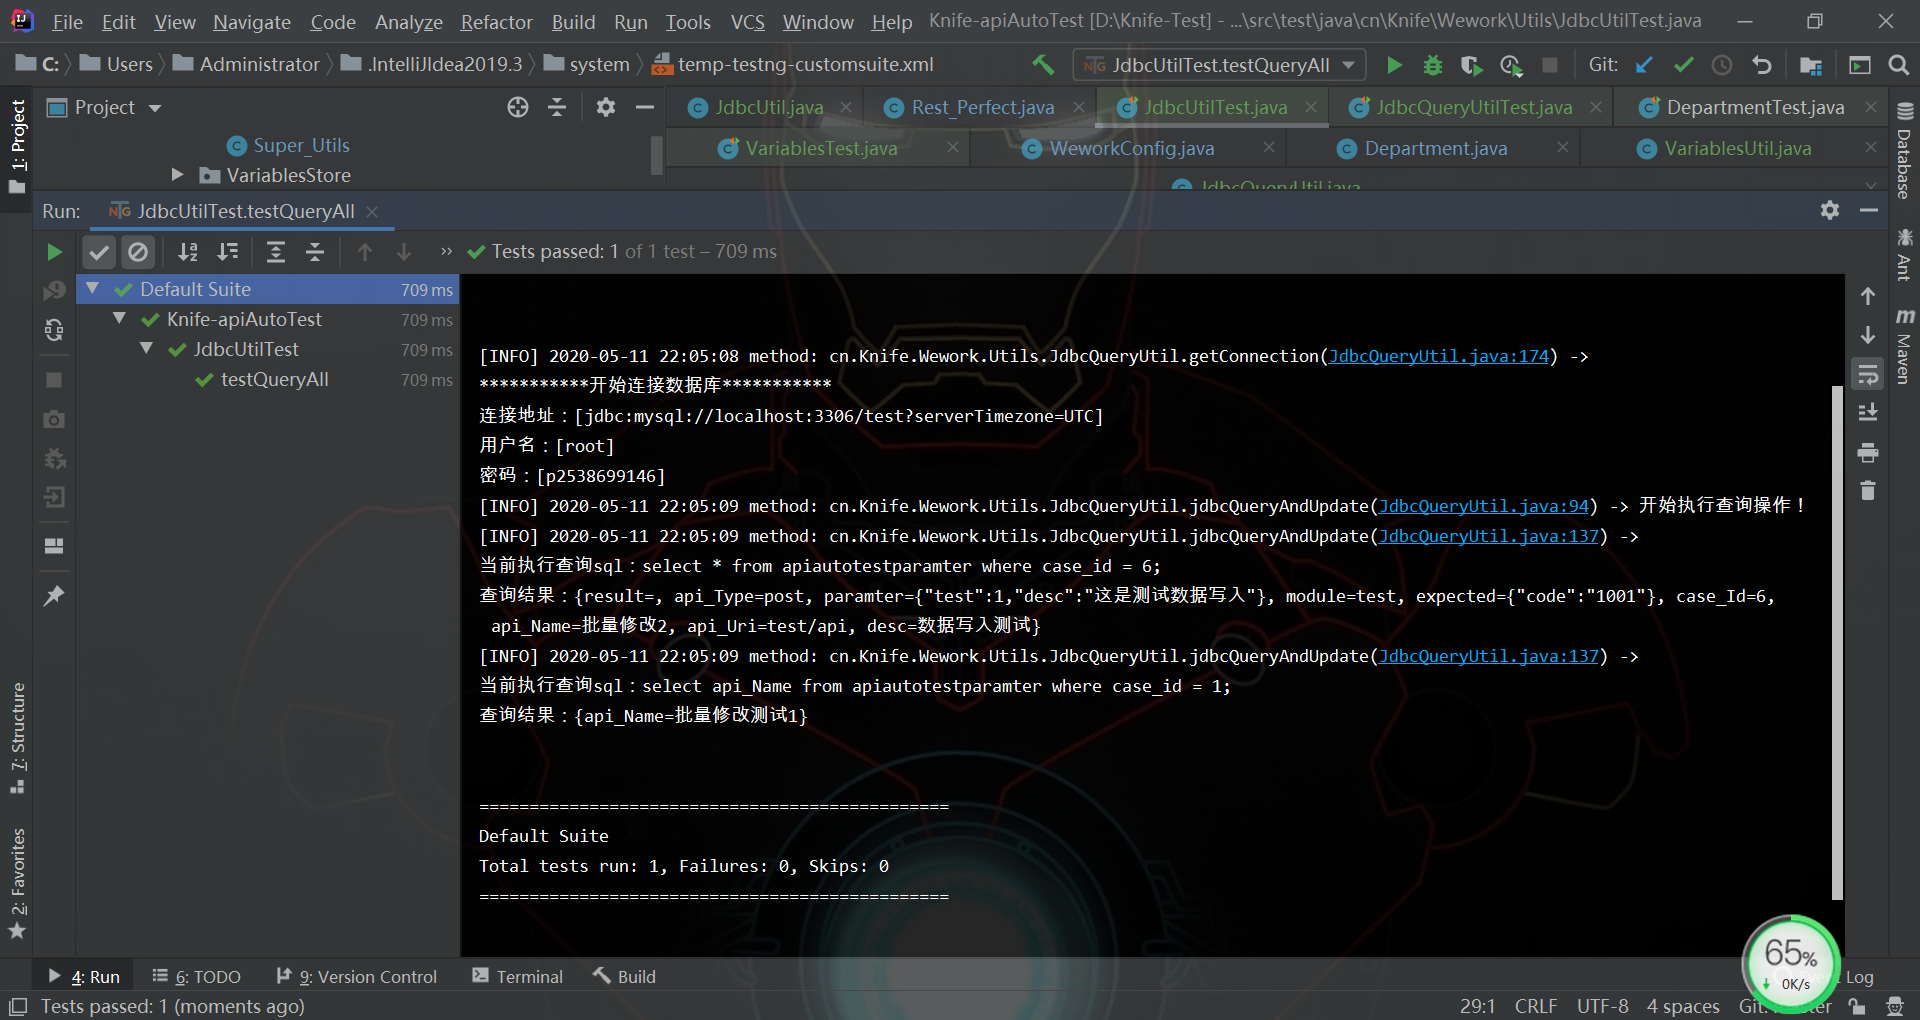The width and height of the screenshot is (1920, 1020).
Task: Toggle the Maven side panel
Action: (1905, 346)
